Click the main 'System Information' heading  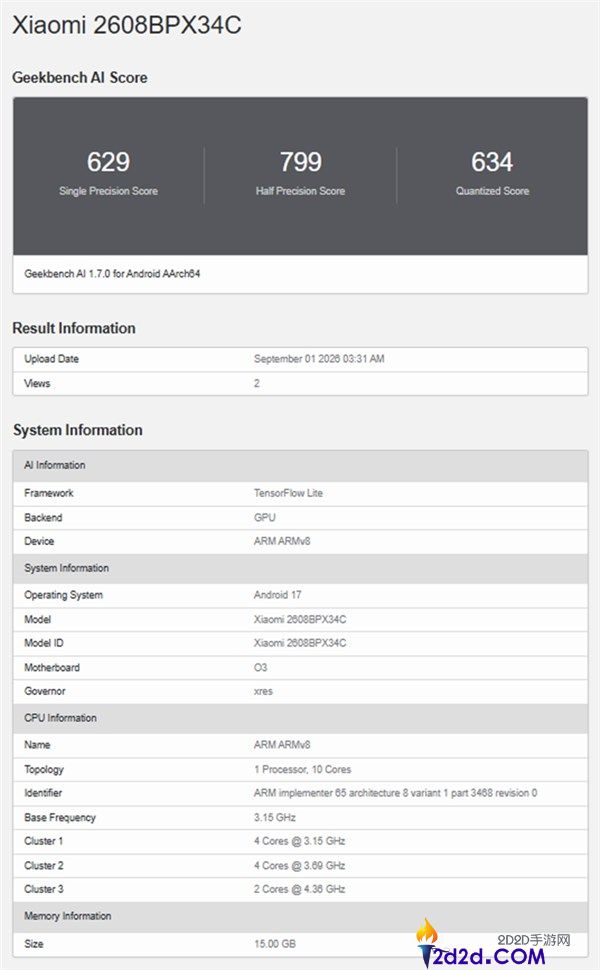[x=78, y=430]
